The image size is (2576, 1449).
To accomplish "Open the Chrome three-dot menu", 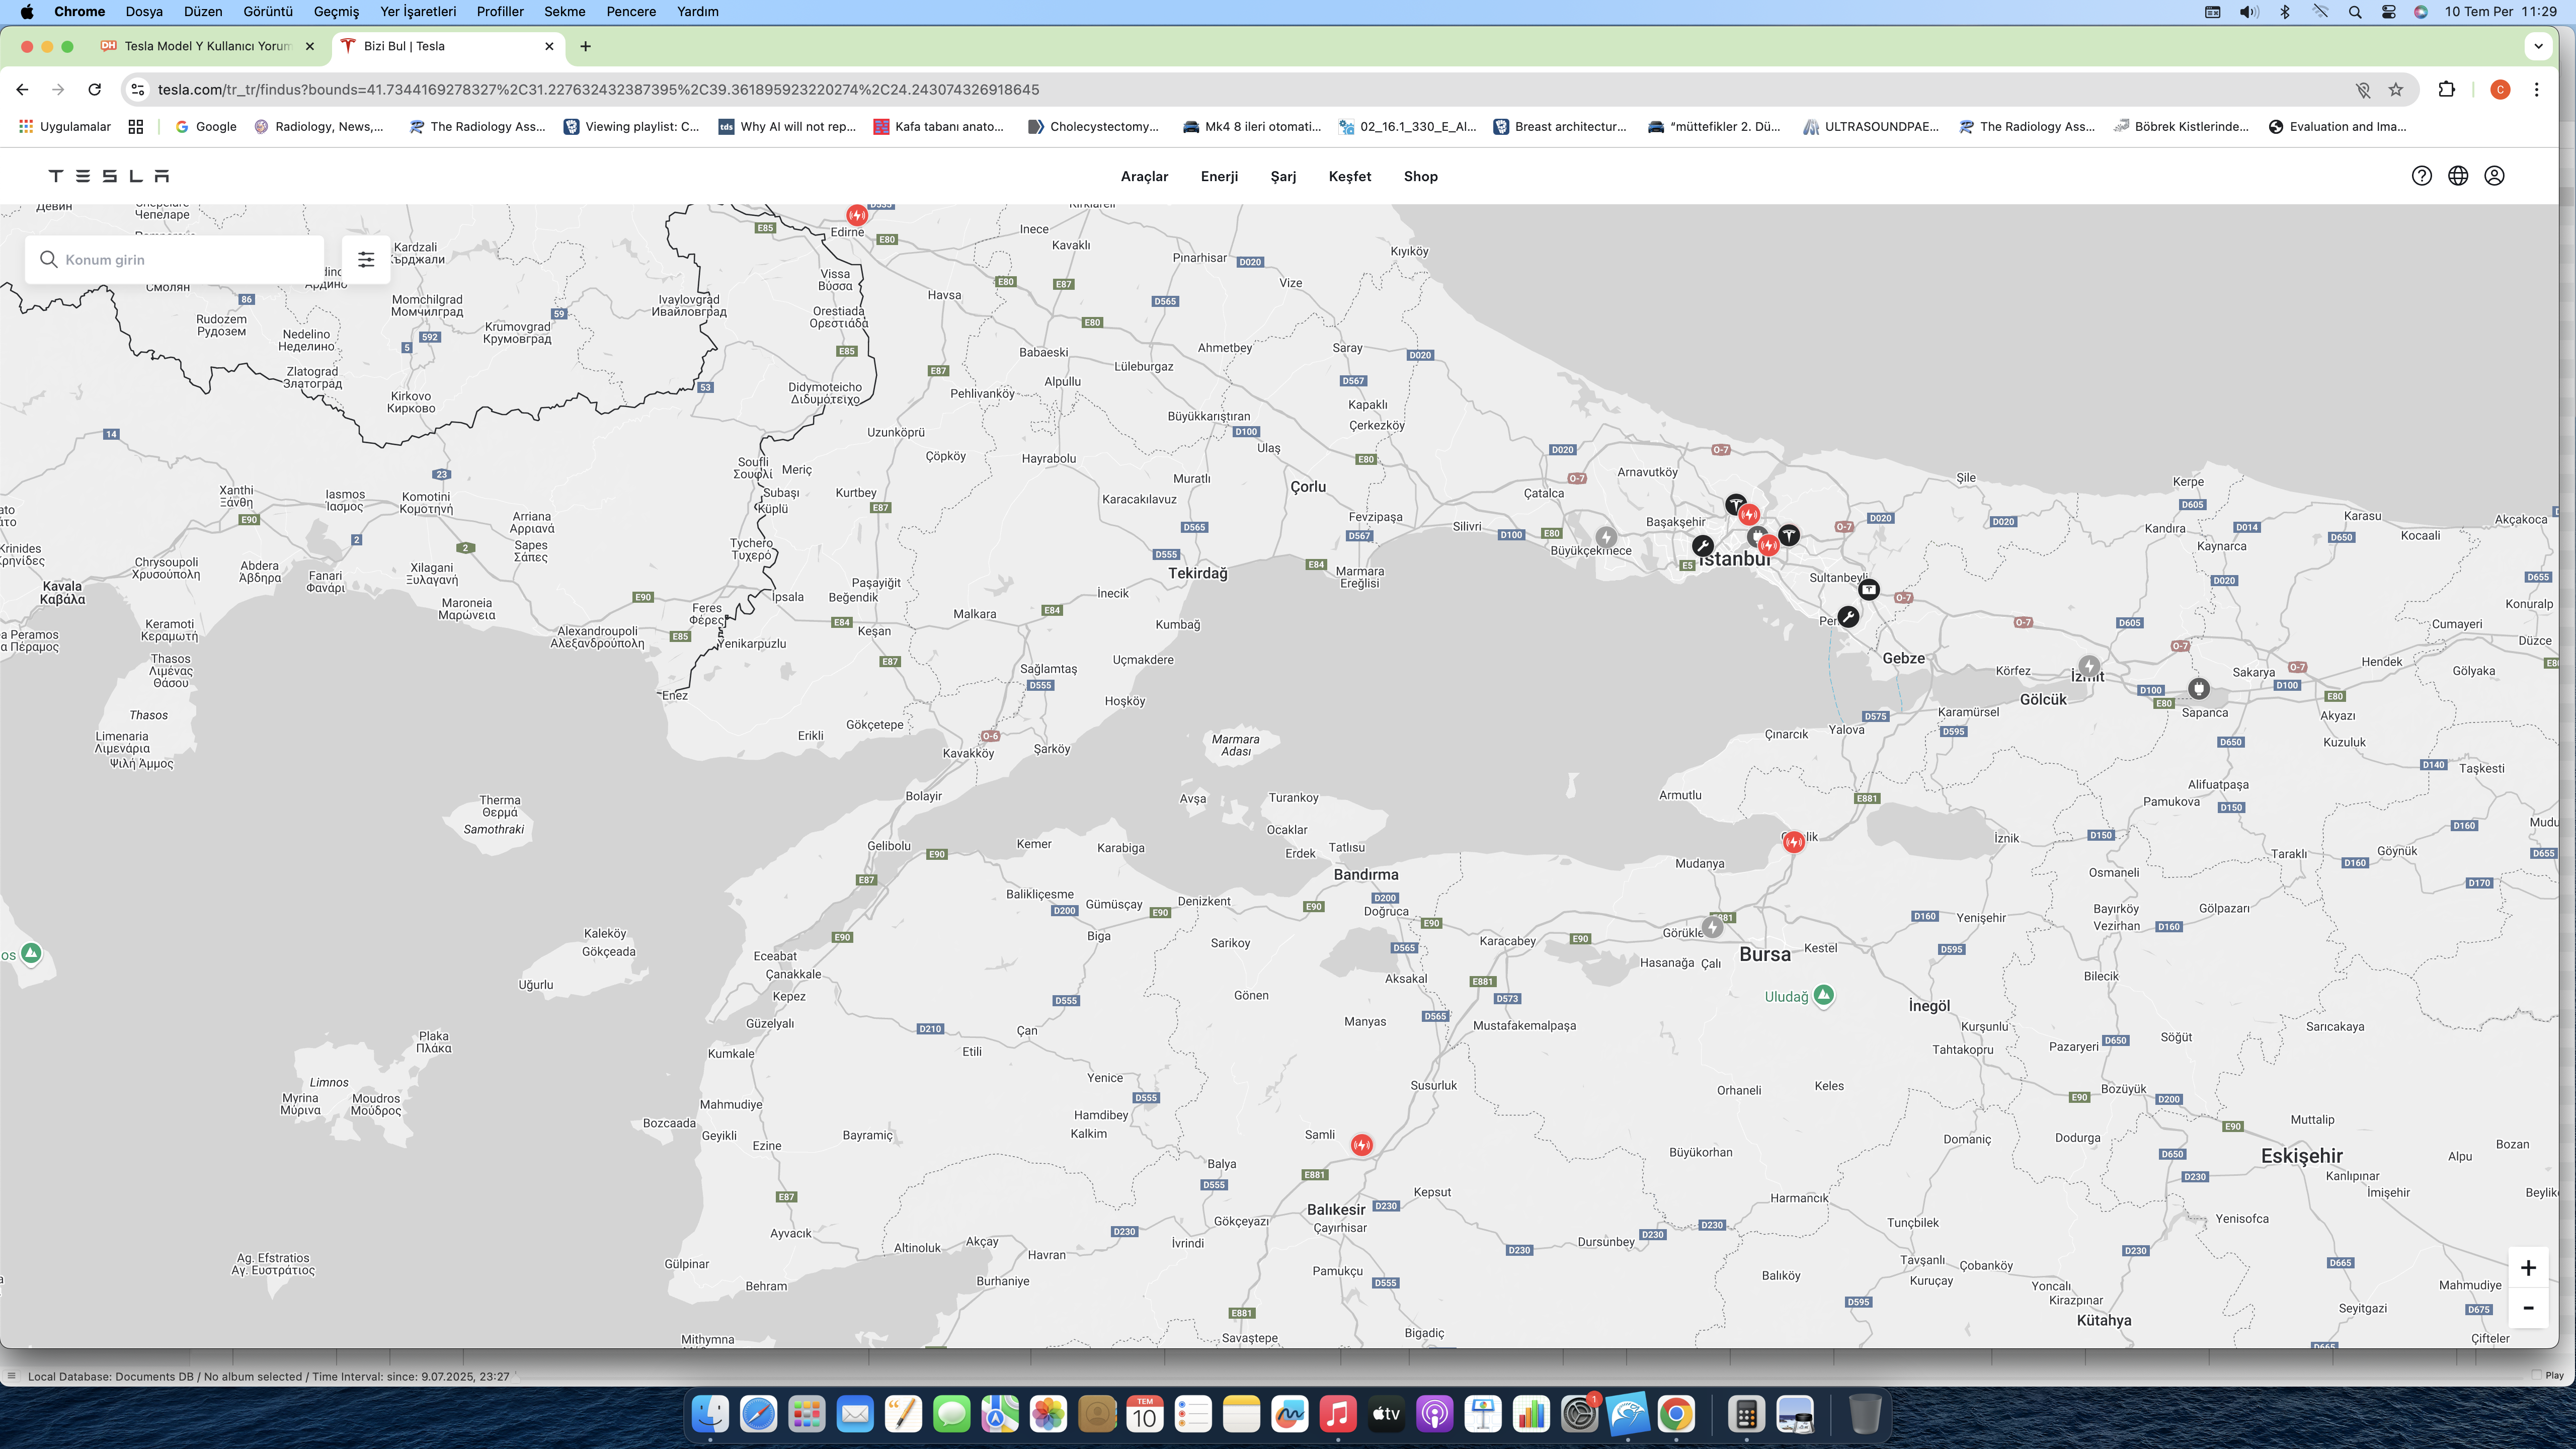I will tap(2536, 89).
